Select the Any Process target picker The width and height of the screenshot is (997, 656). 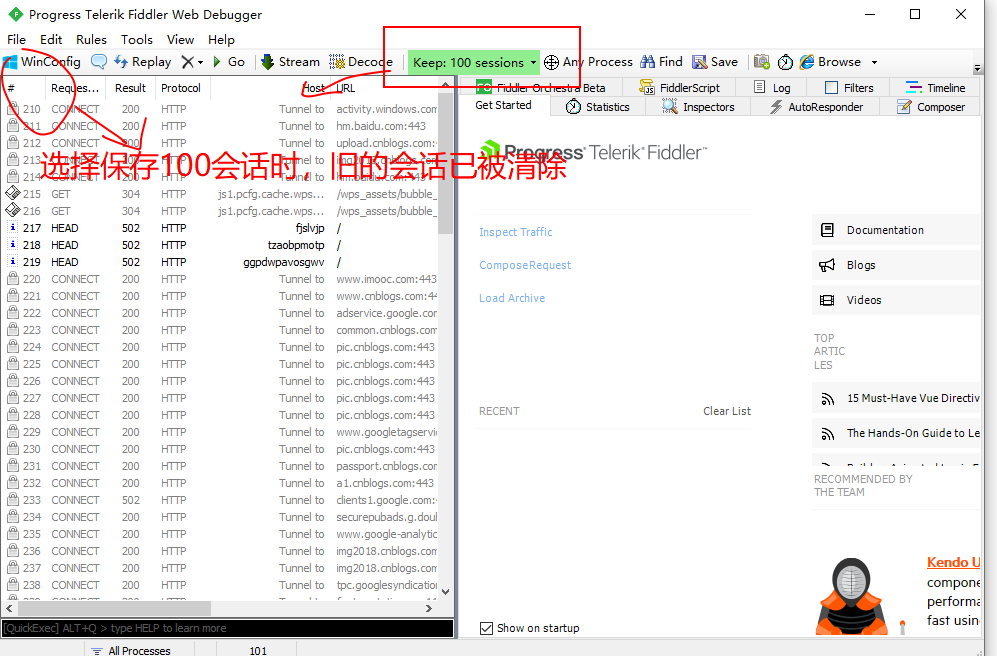[588, 62]
